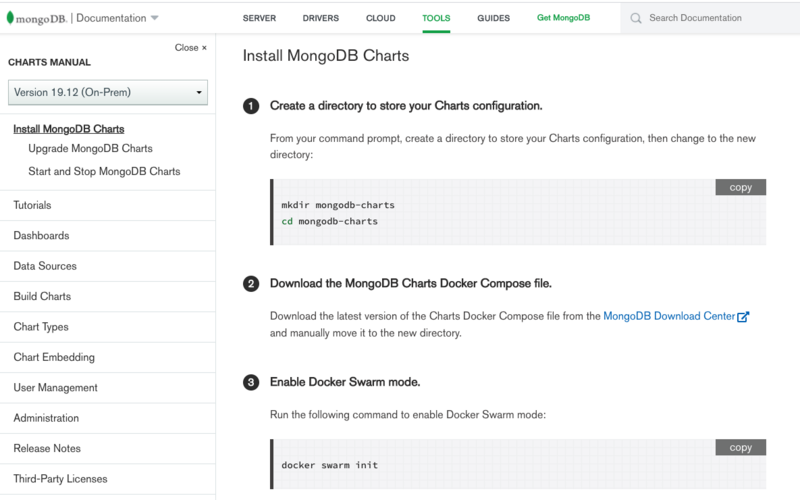
Task: Open the Data Sources section
Action: (x=45, y=266)
